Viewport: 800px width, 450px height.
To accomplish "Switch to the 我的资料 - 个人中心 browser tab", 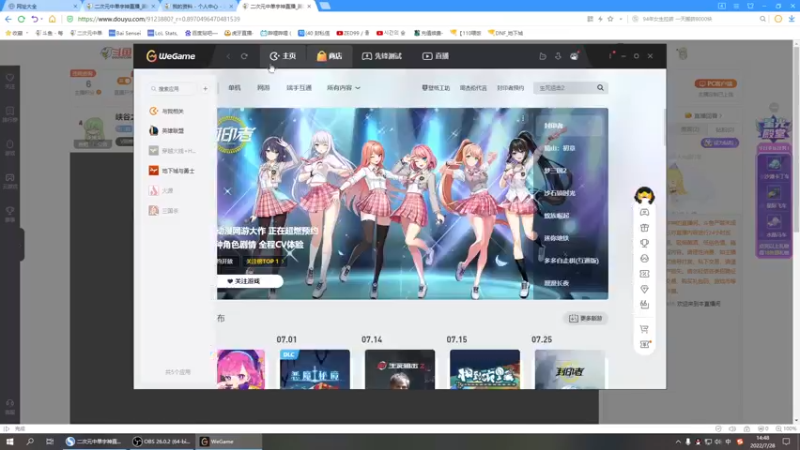I will point(198,6).
